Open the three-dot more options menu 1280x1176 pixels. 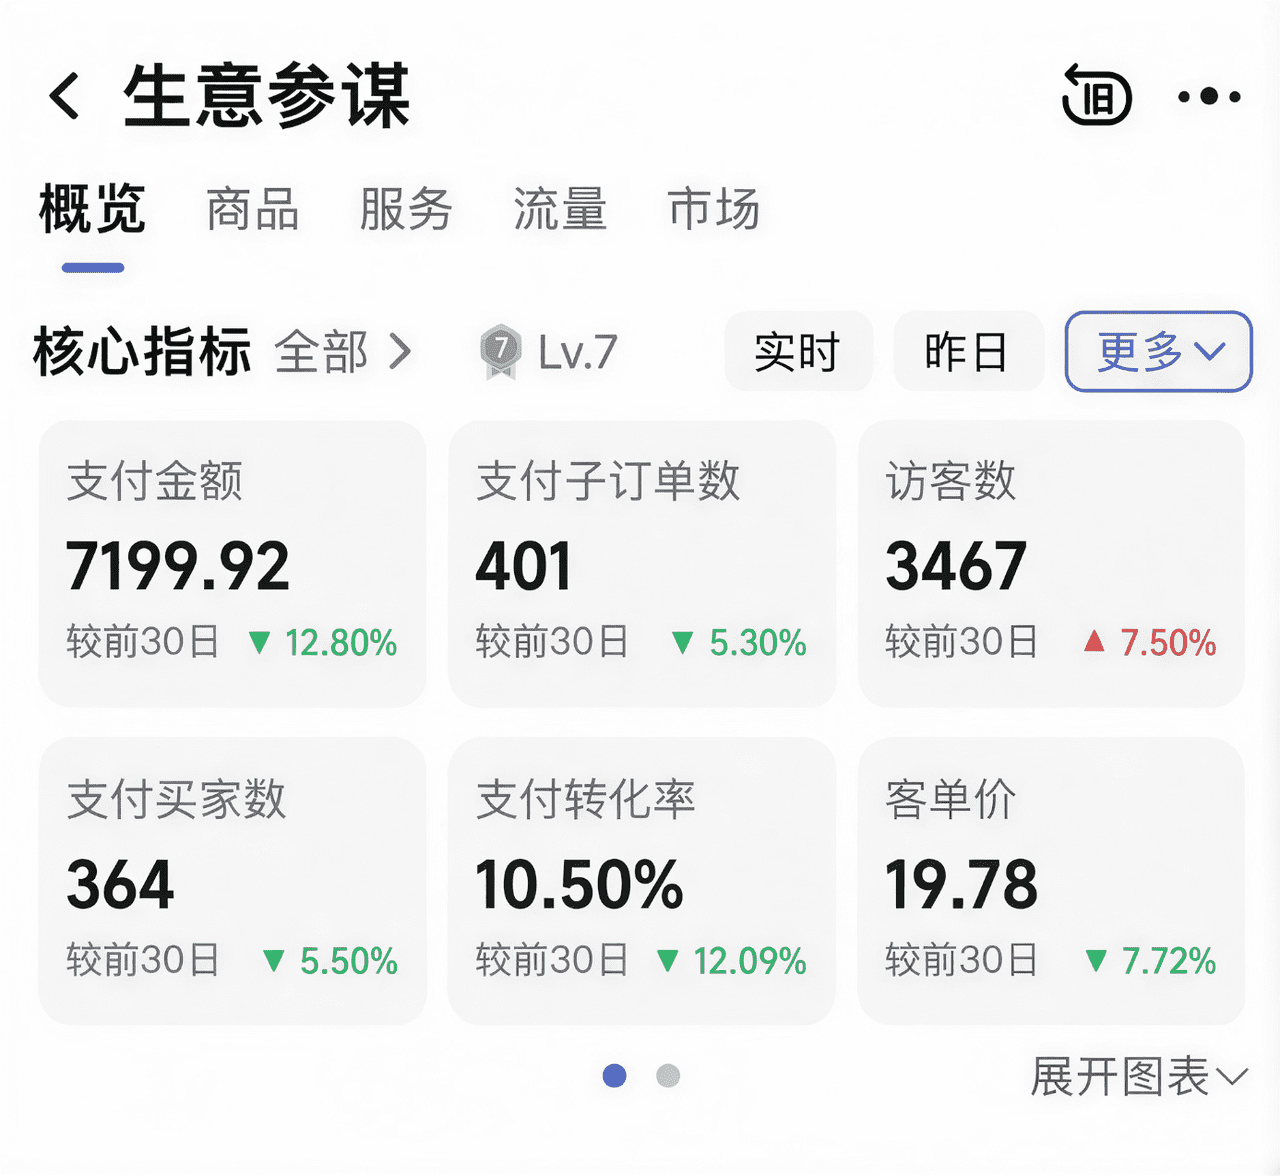(x=1209, y=97)
